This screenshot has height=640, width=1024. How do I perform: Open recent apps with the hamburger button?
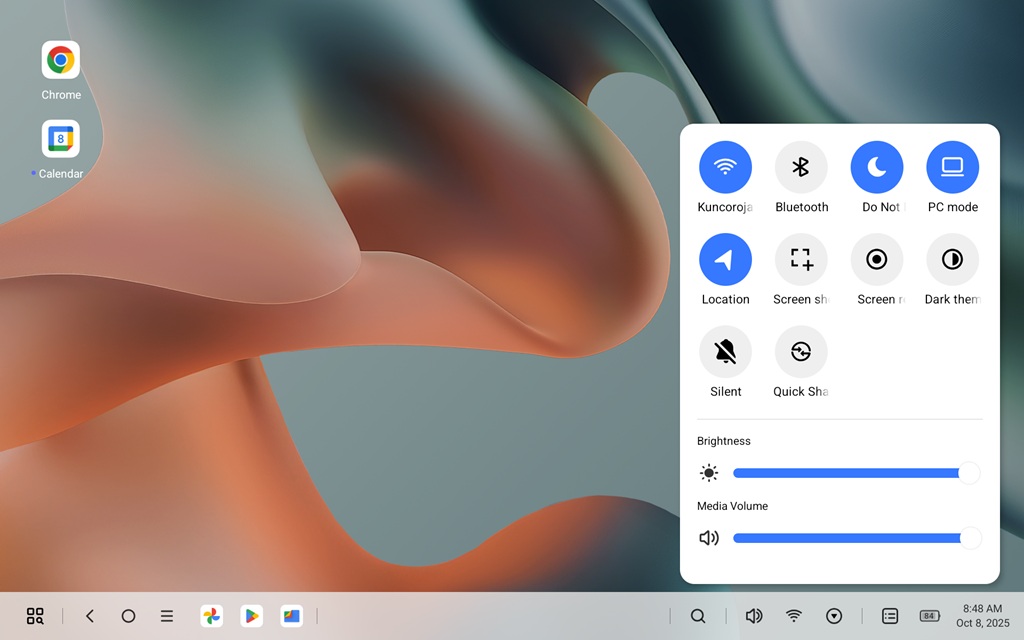(167, 616)
